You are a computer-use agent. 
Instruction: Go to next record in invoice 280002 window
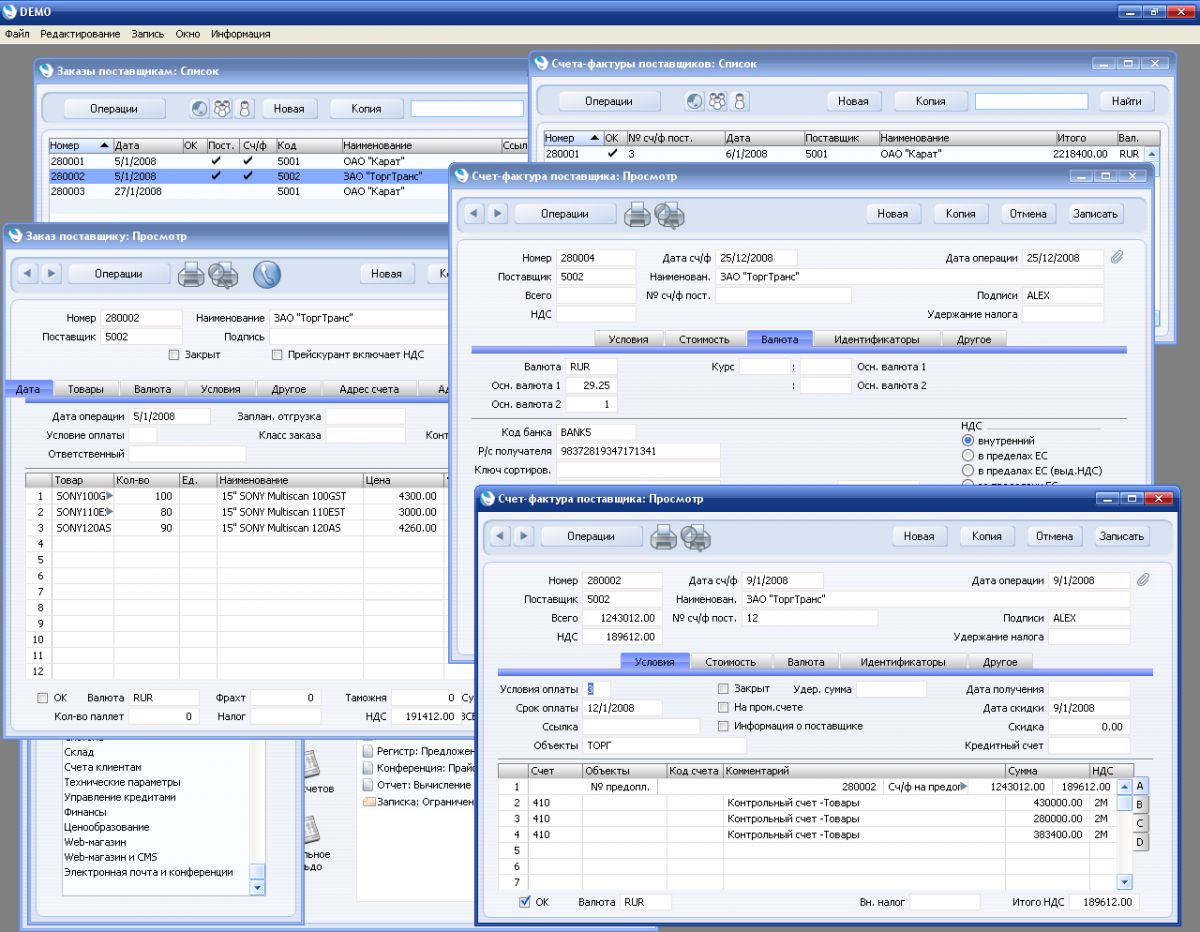523,536
